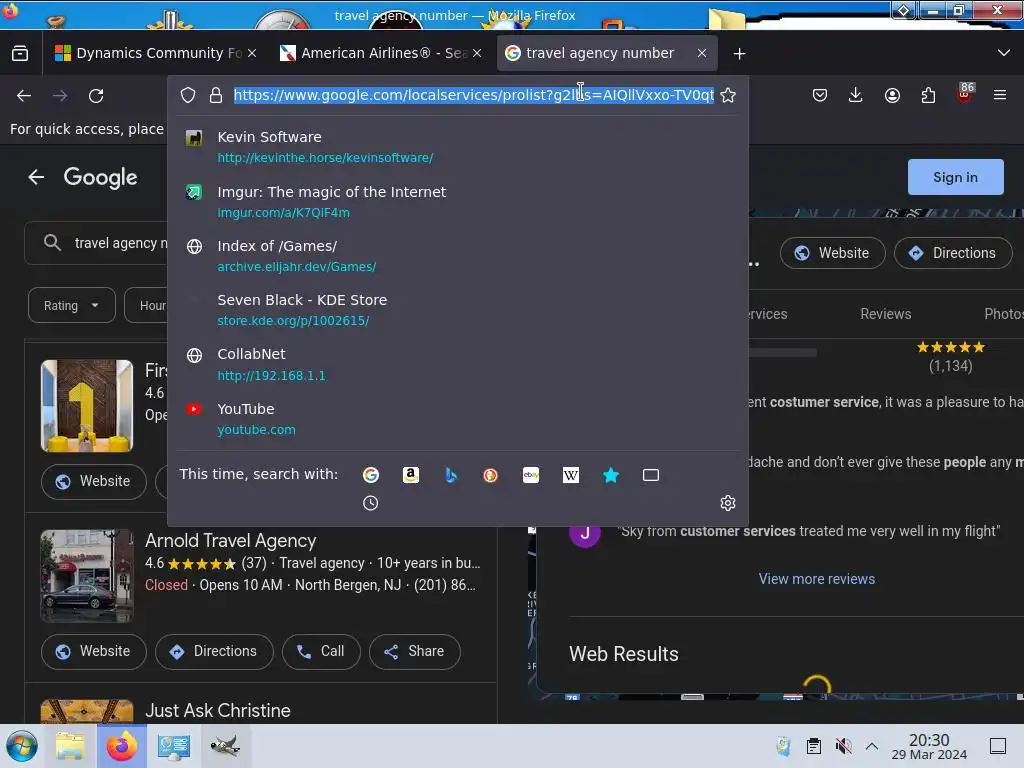Open Kevin Software suggestion
Screen dimensions: 1024x768
click(457, 147)
